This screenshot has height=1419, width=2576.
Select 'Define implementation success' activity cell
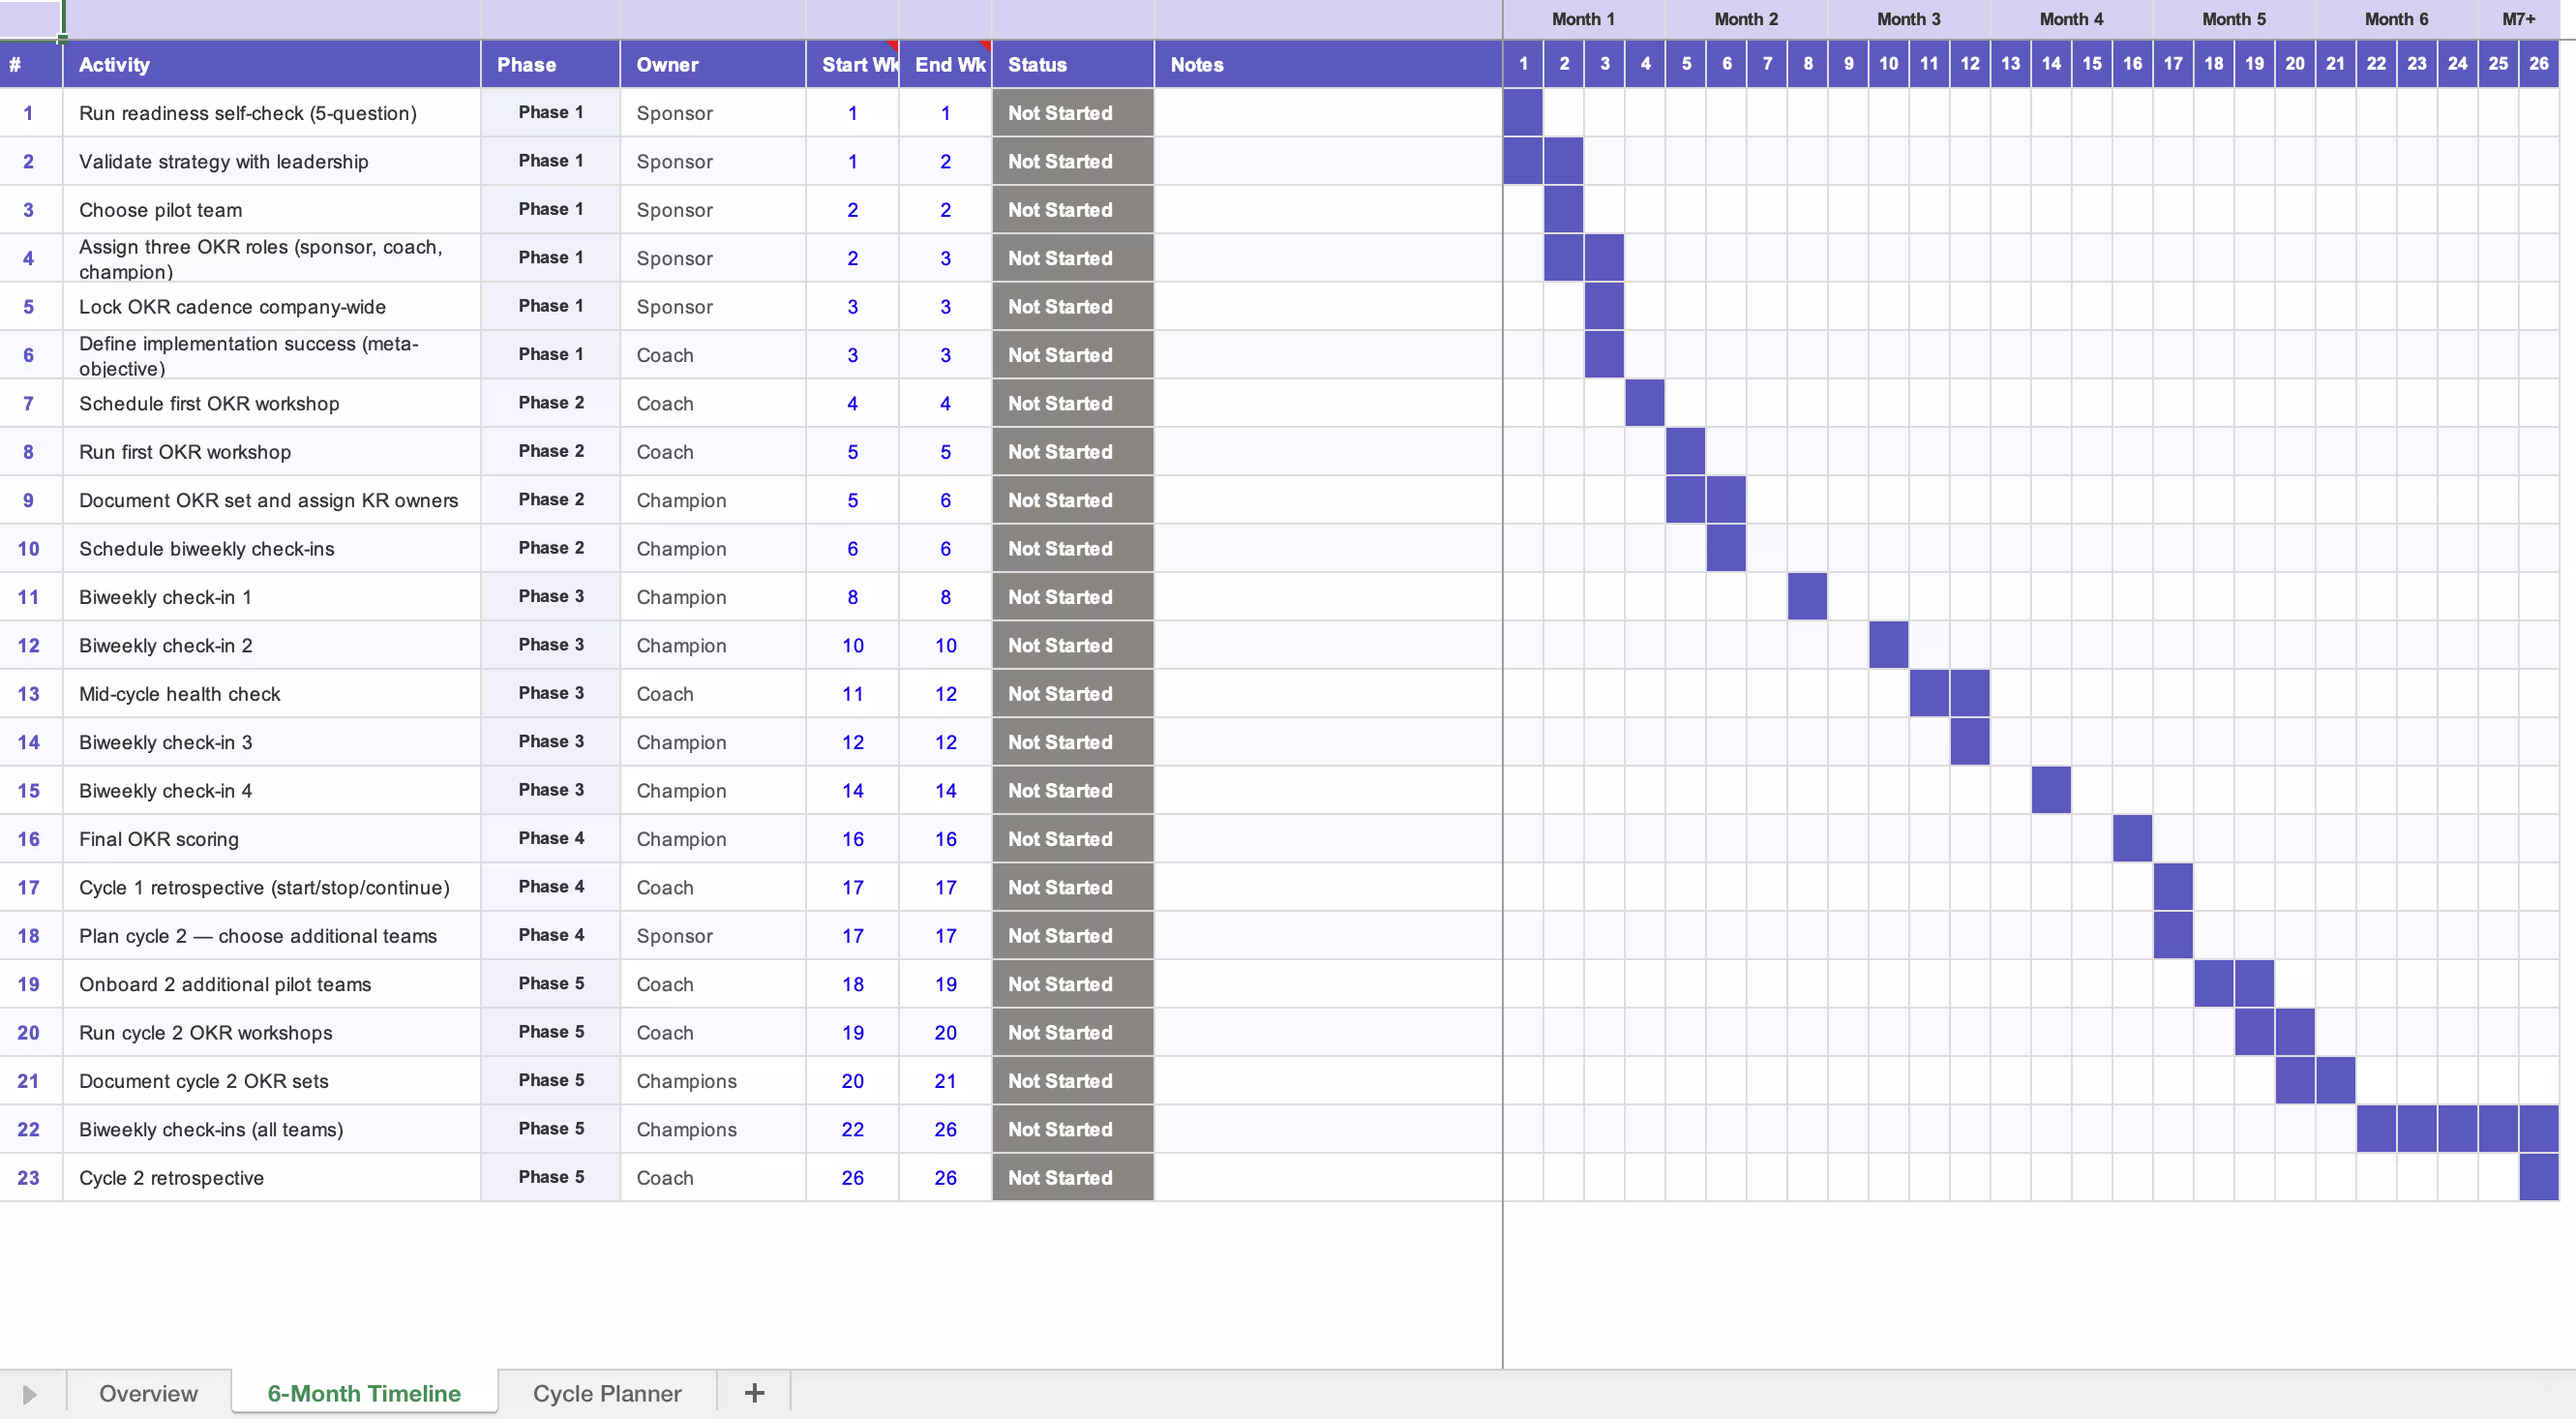(x=272, y=355)
